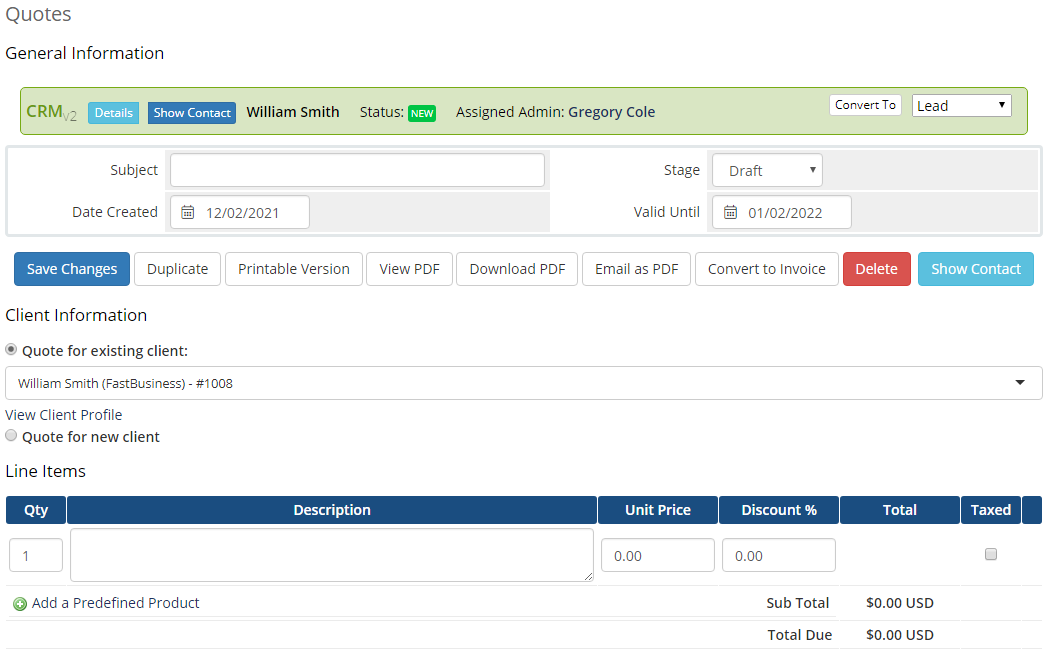Select Quote for new client radio
1048x656 pixels.
pyautogui.click(x=11, y=435)
